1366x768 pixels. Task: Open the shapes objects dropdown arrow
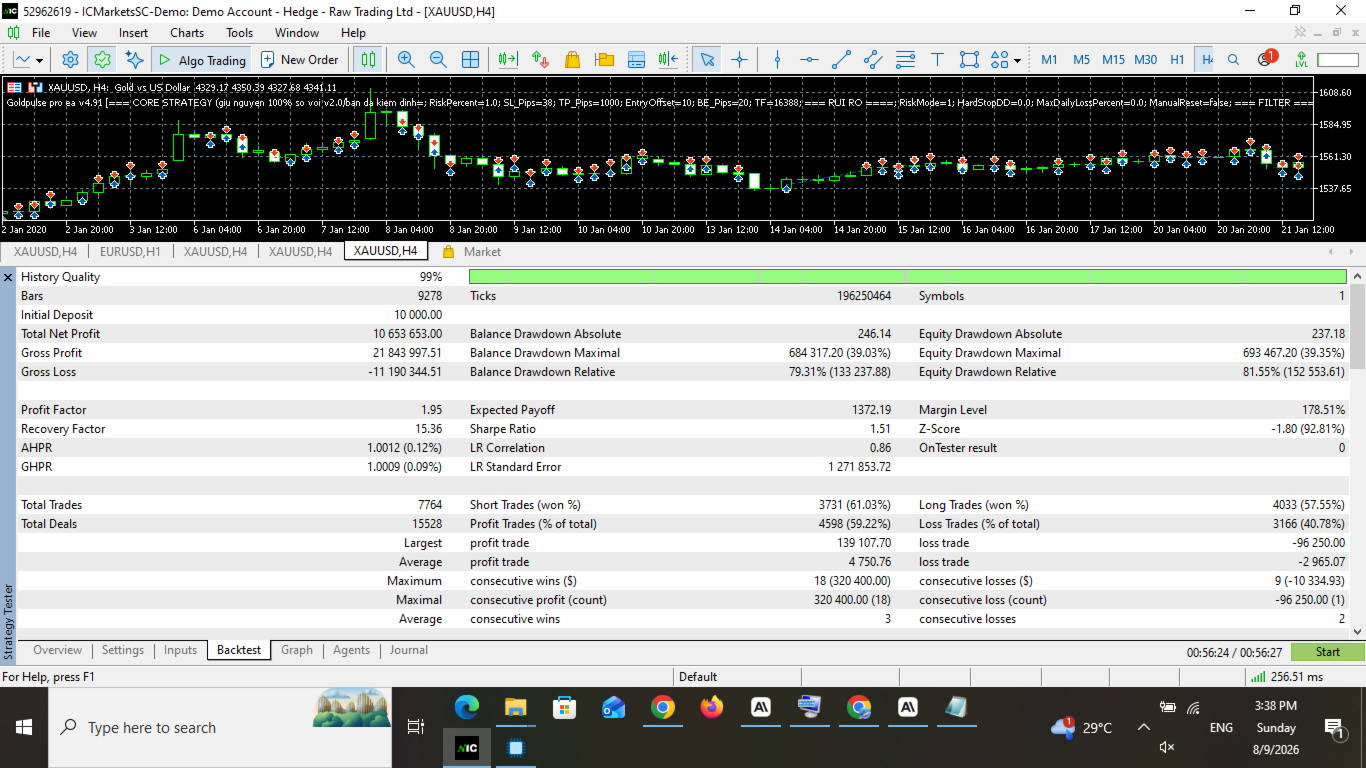click(1017, 60)
